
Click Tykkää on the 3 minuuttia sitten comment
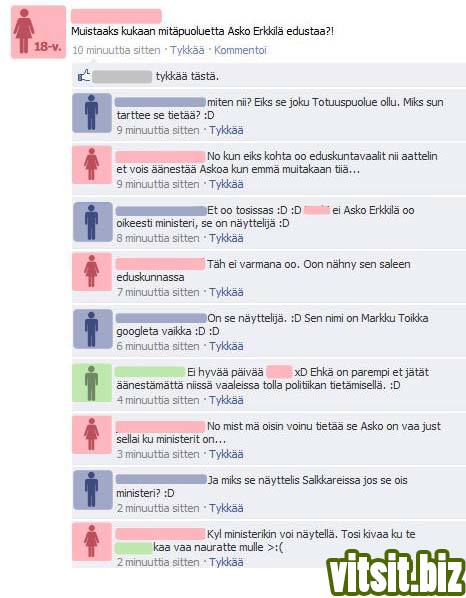coord(226,454)
